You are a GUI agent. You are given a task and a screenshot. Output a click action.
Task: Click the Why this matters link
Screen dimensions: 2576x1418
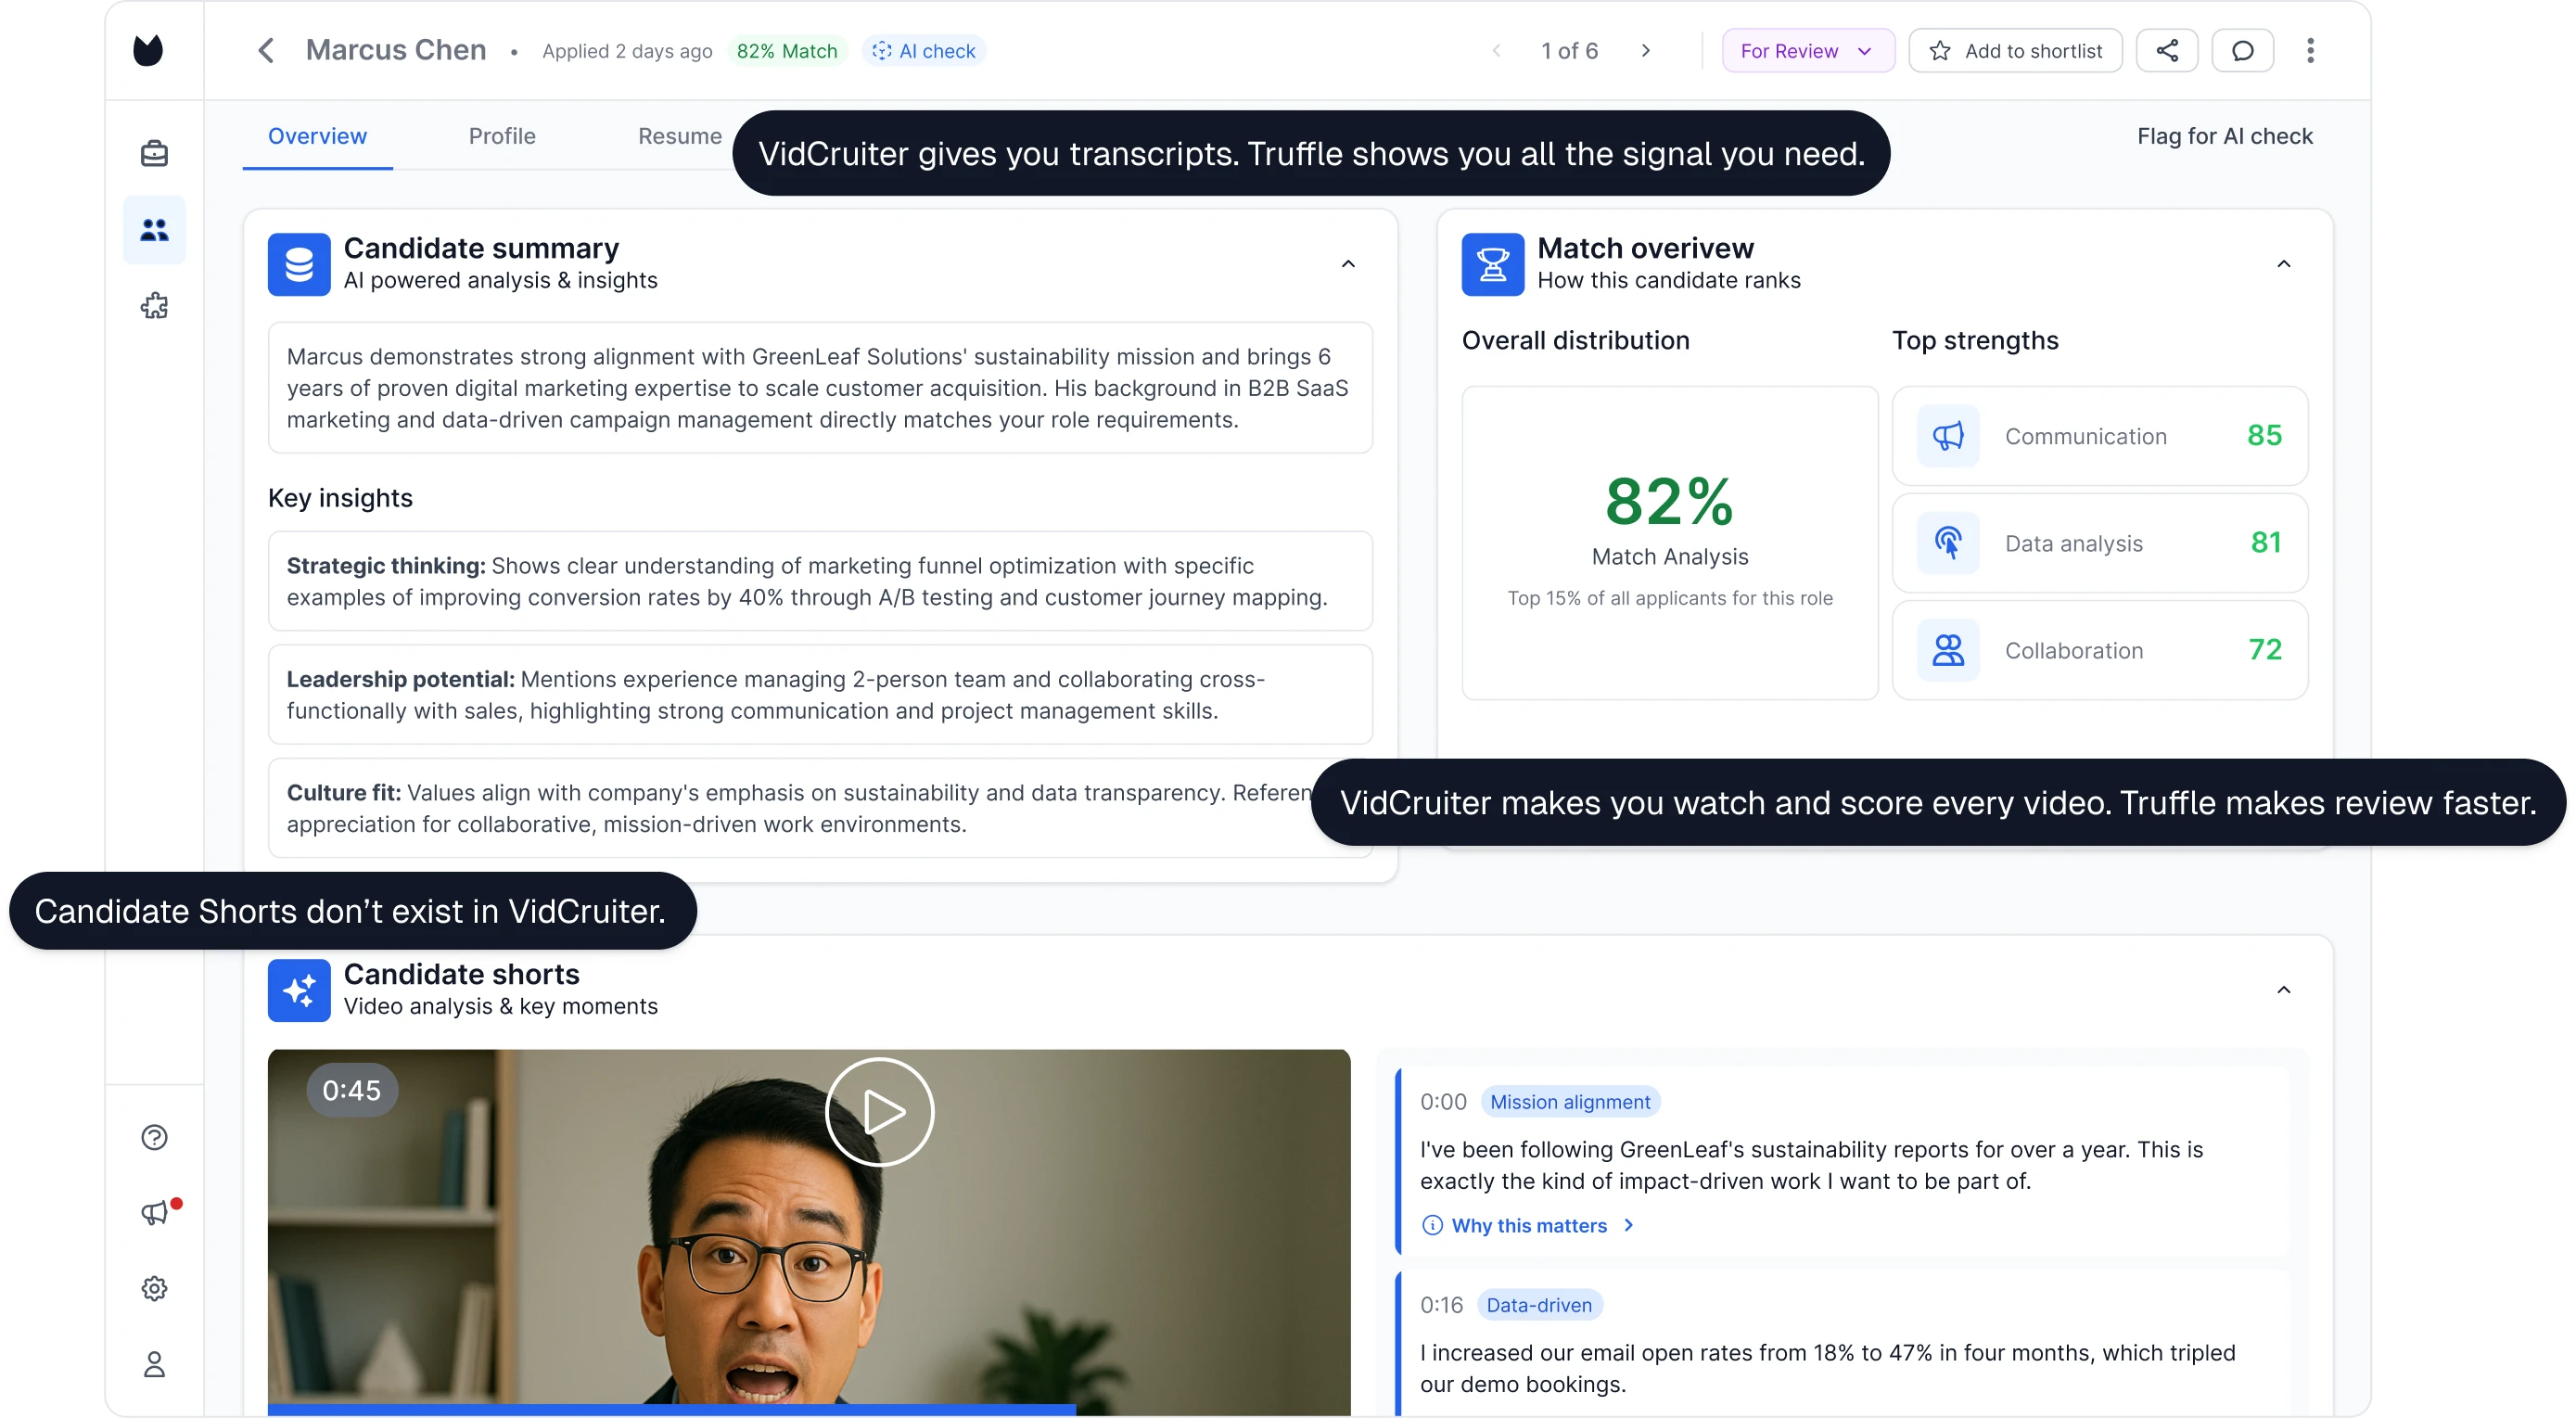click(1528, 1225)
